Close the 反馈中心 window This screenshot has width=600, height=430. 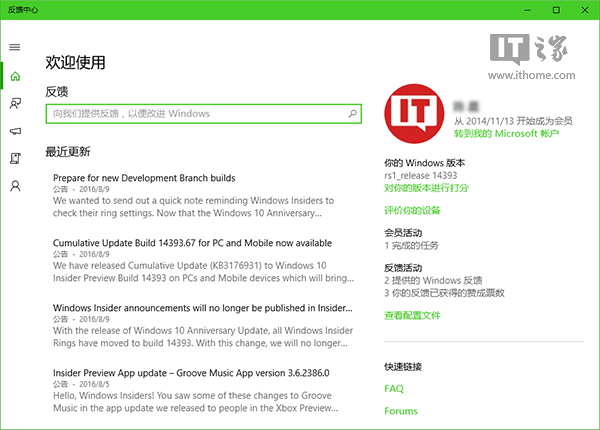tap(585, 10)
